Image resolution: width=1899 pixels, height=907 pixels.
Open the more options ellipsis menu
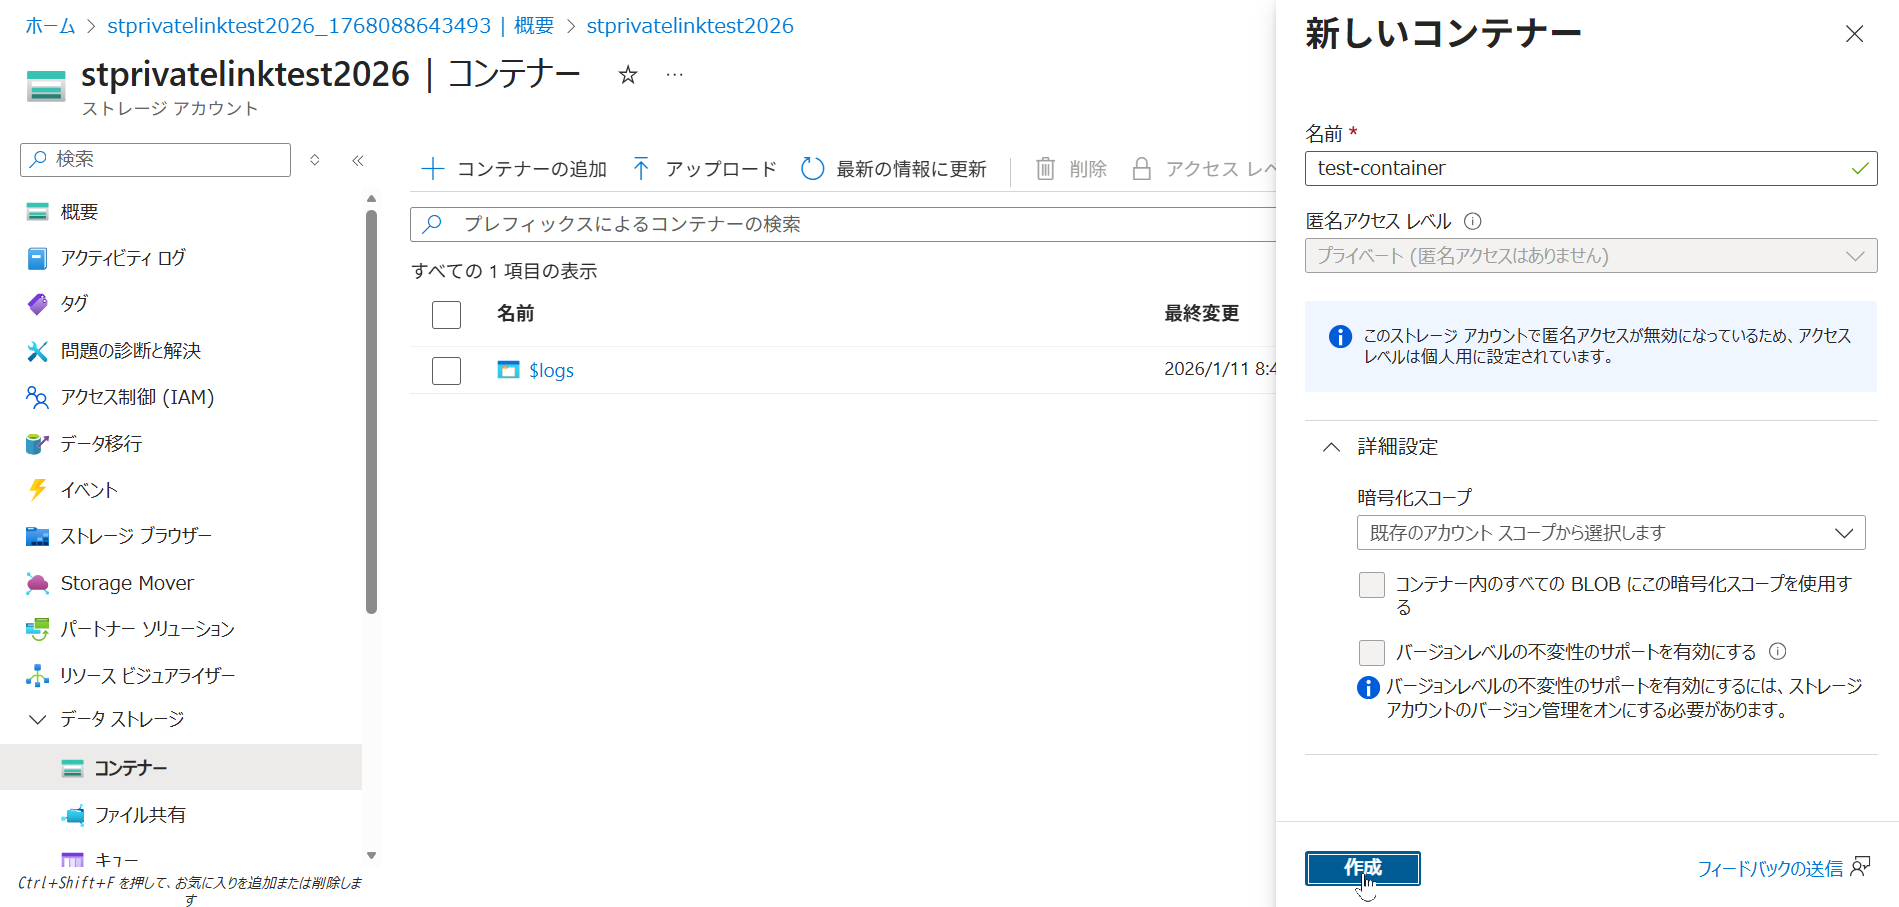click(675, 75)
